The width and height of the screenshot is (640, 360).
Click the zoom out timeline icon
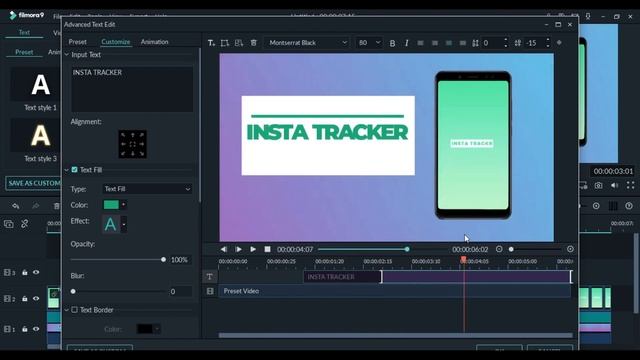pyautogui.click(x=499, y=249)
